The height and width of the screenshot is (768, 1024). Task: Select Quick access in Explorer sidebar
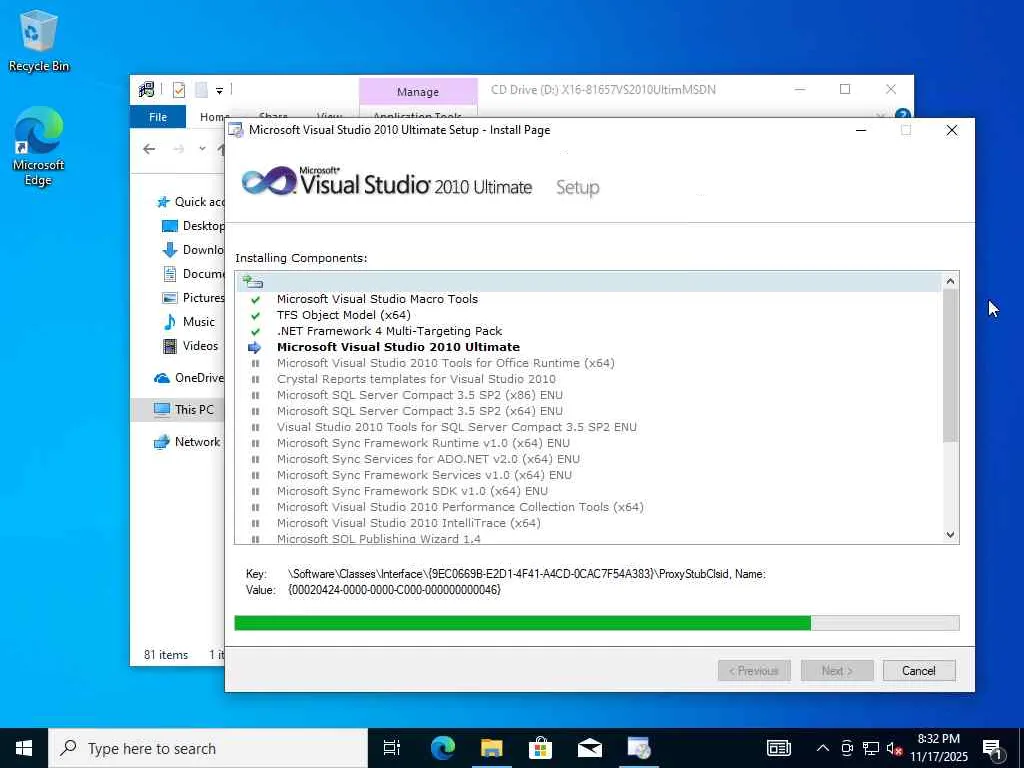[x=190, y=202]
